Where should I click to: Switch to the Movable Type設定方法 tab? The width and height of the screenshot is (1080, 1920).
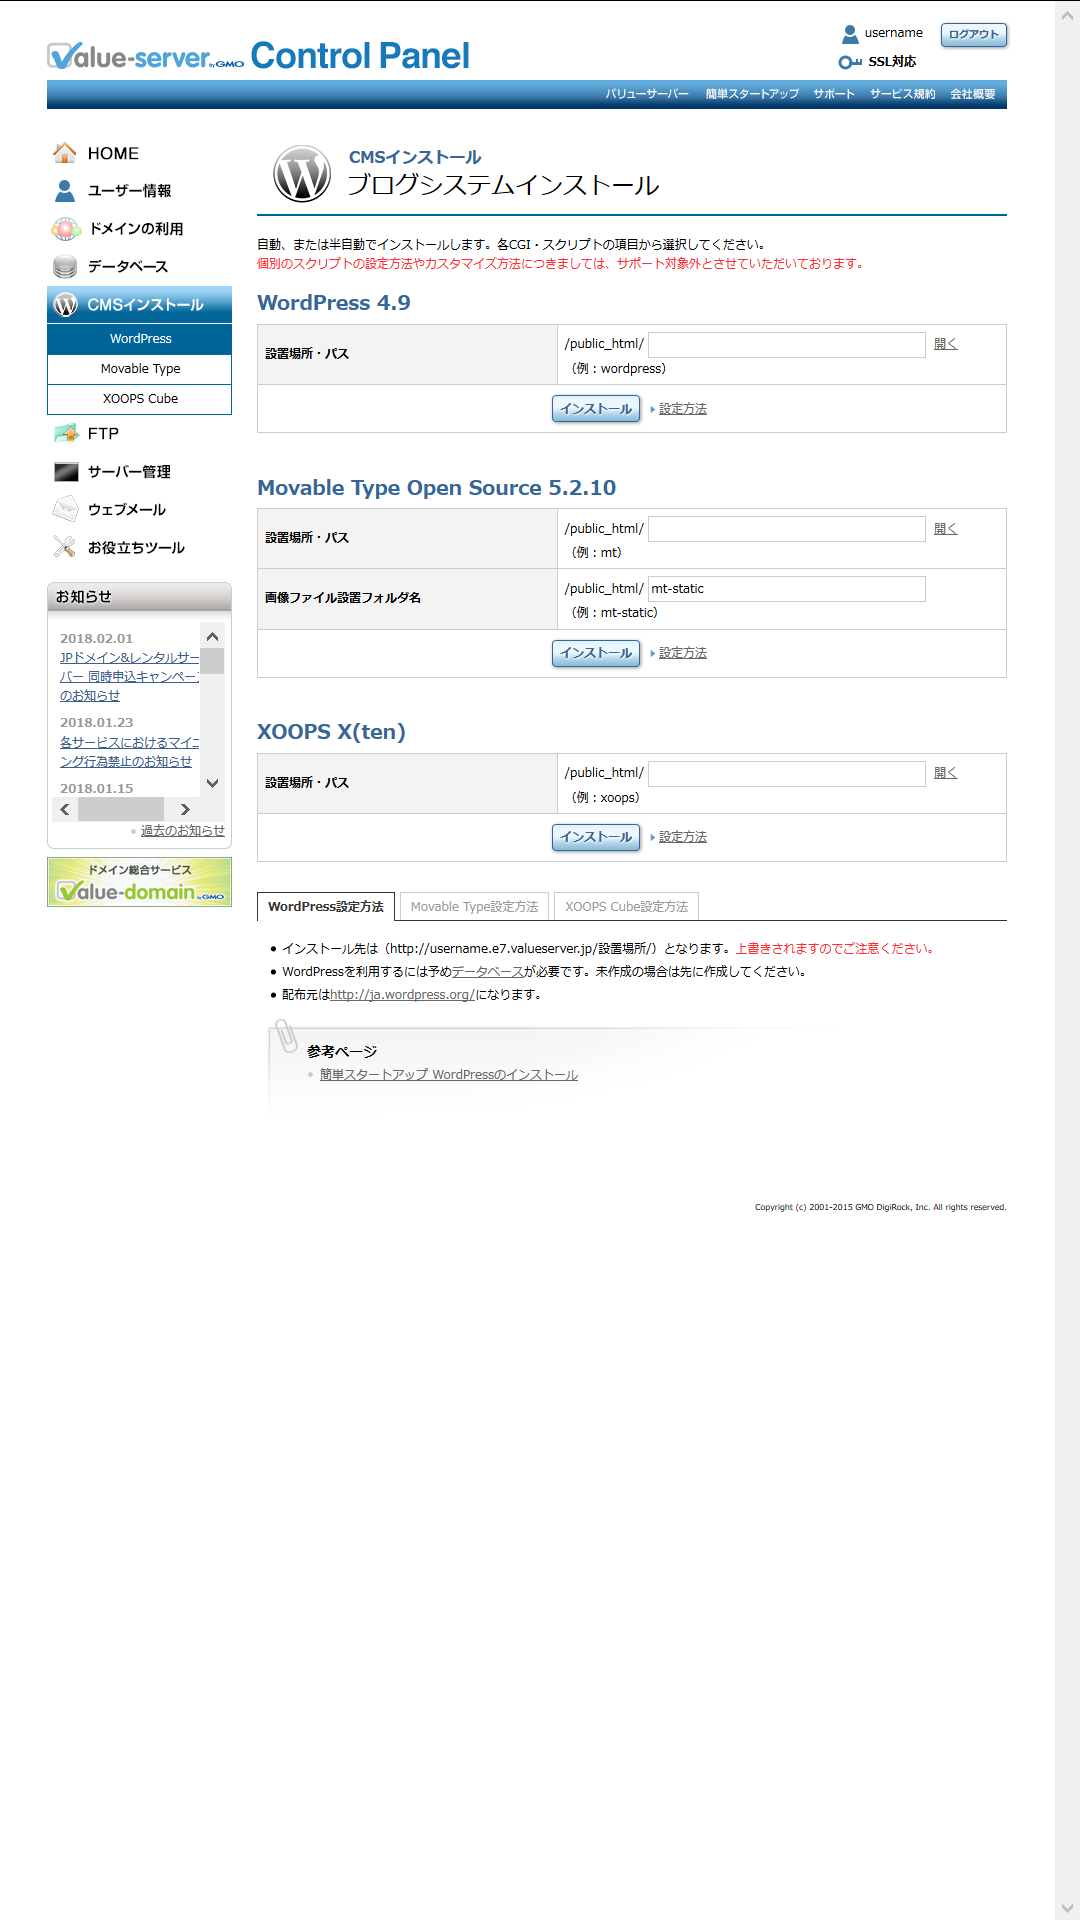coord(474,907)
